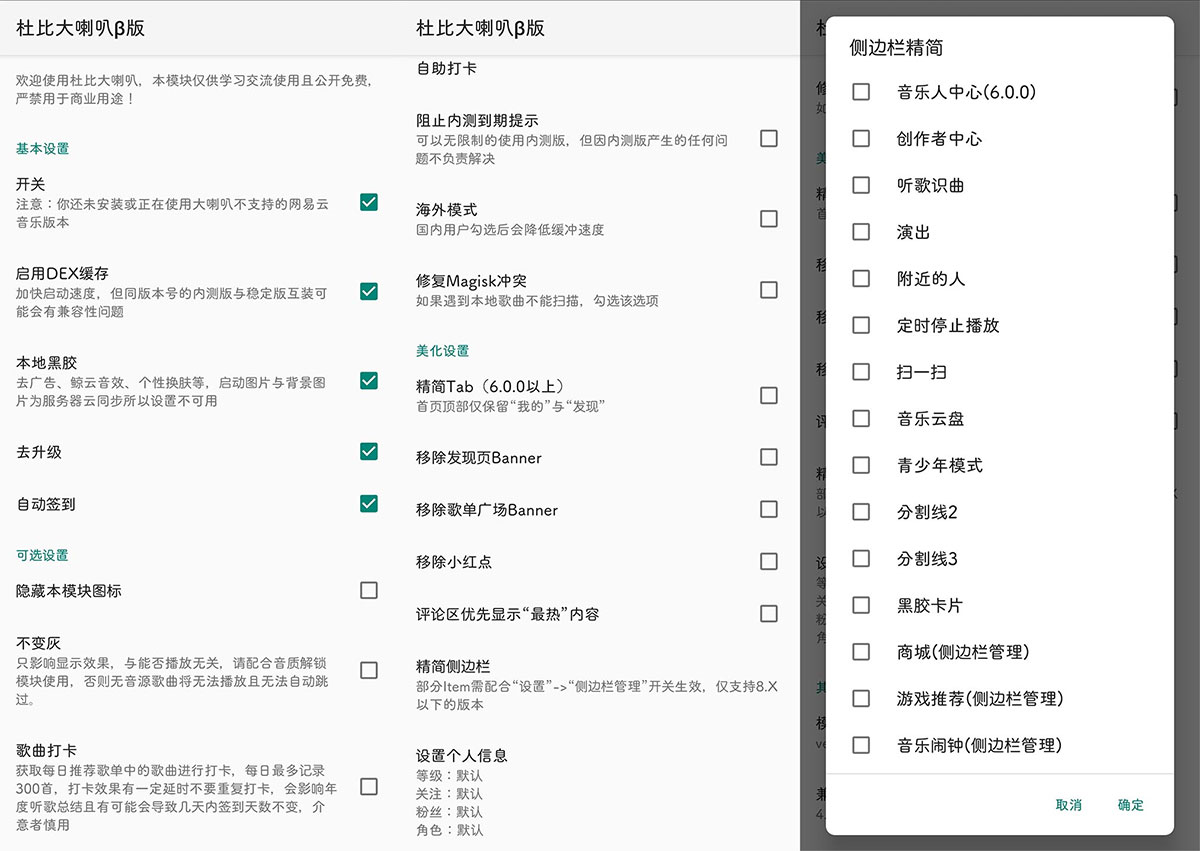Check 听歌识曲 in the dialog

point(860,185)
